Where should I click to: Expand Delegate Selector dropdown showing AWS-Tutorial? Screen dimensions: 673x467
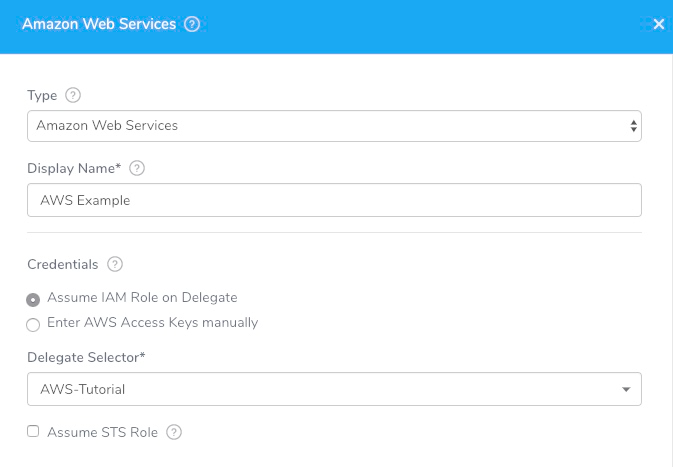click(x=334, y=389)
